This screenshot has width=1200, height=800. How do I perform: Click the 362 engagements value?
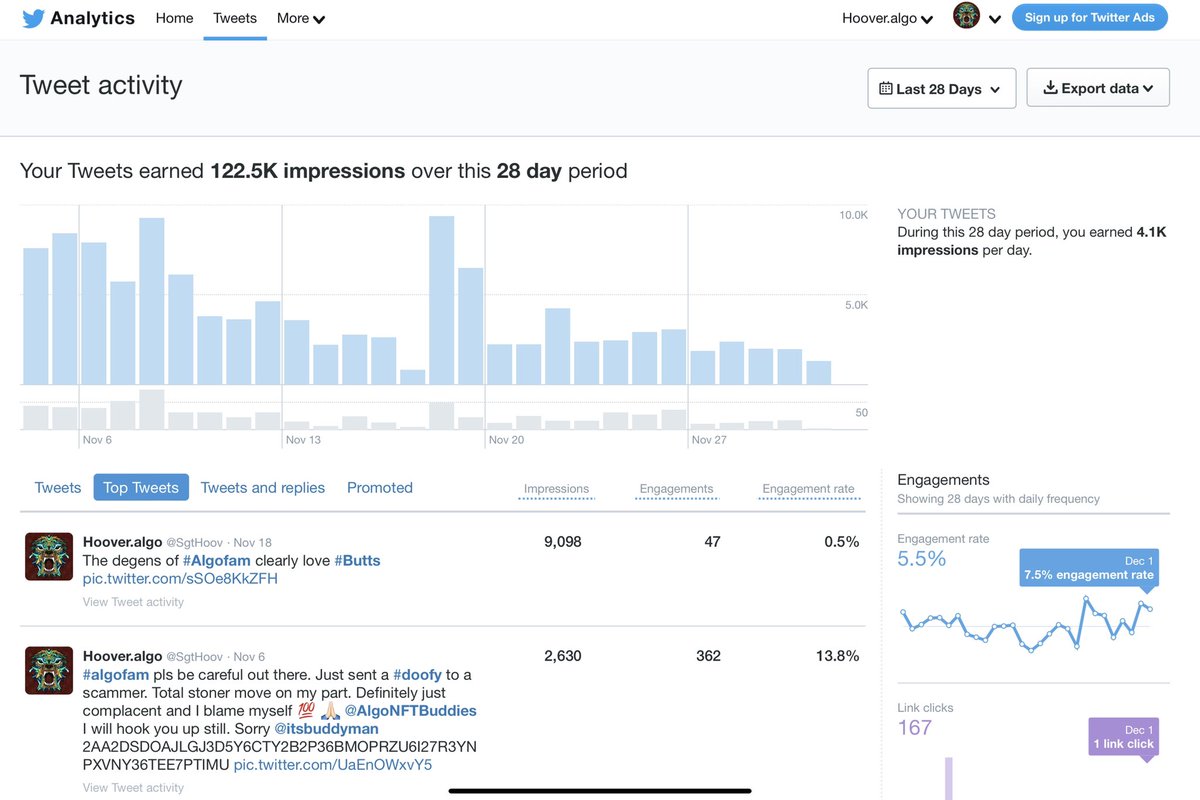pyautogui.click(x=709, y=656)
